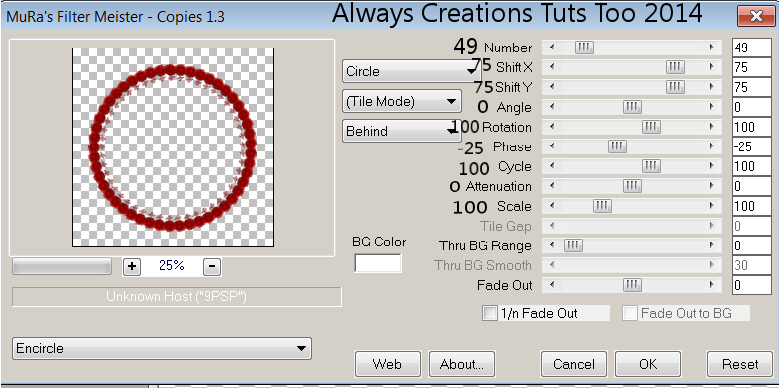The width and height of the screenshot is (779, 388).
Task: Click the Cycle slider thumb
Action: (651, 166)
